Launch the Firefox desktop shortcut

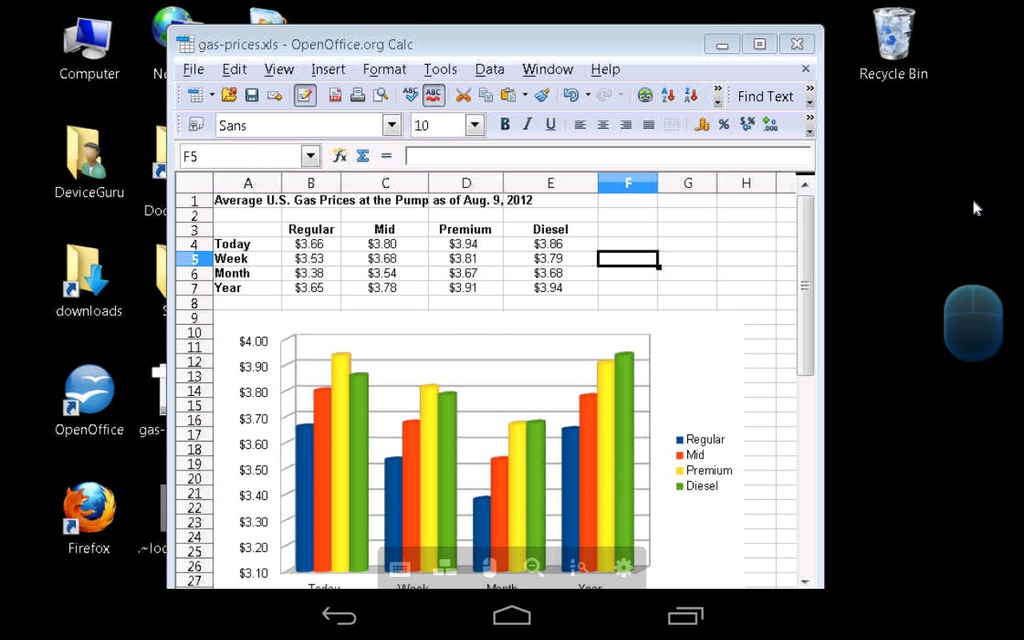click(89, 519)
